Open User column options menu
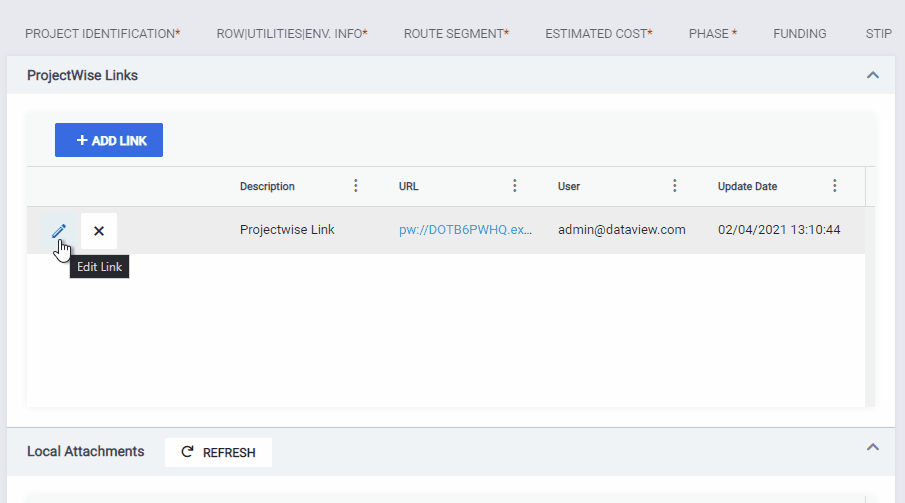The width and height of the screenshot is (905, 503). pos(674,186)
